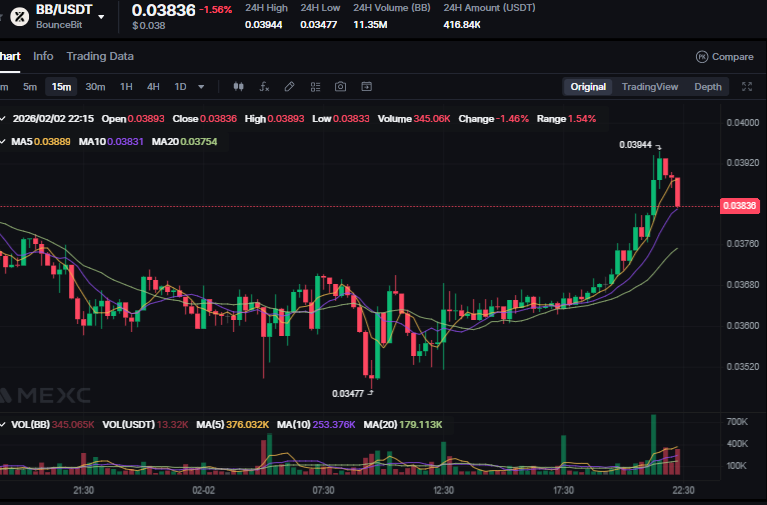This screenshot has height=505, width=767.
Task: Click the 0.03944 high marker label
Action: (635, 145)
